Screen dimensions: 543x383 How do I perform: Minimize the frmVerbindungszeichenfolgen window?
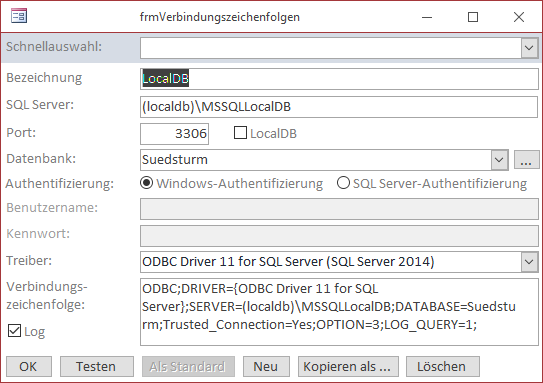tap(427, 17)
